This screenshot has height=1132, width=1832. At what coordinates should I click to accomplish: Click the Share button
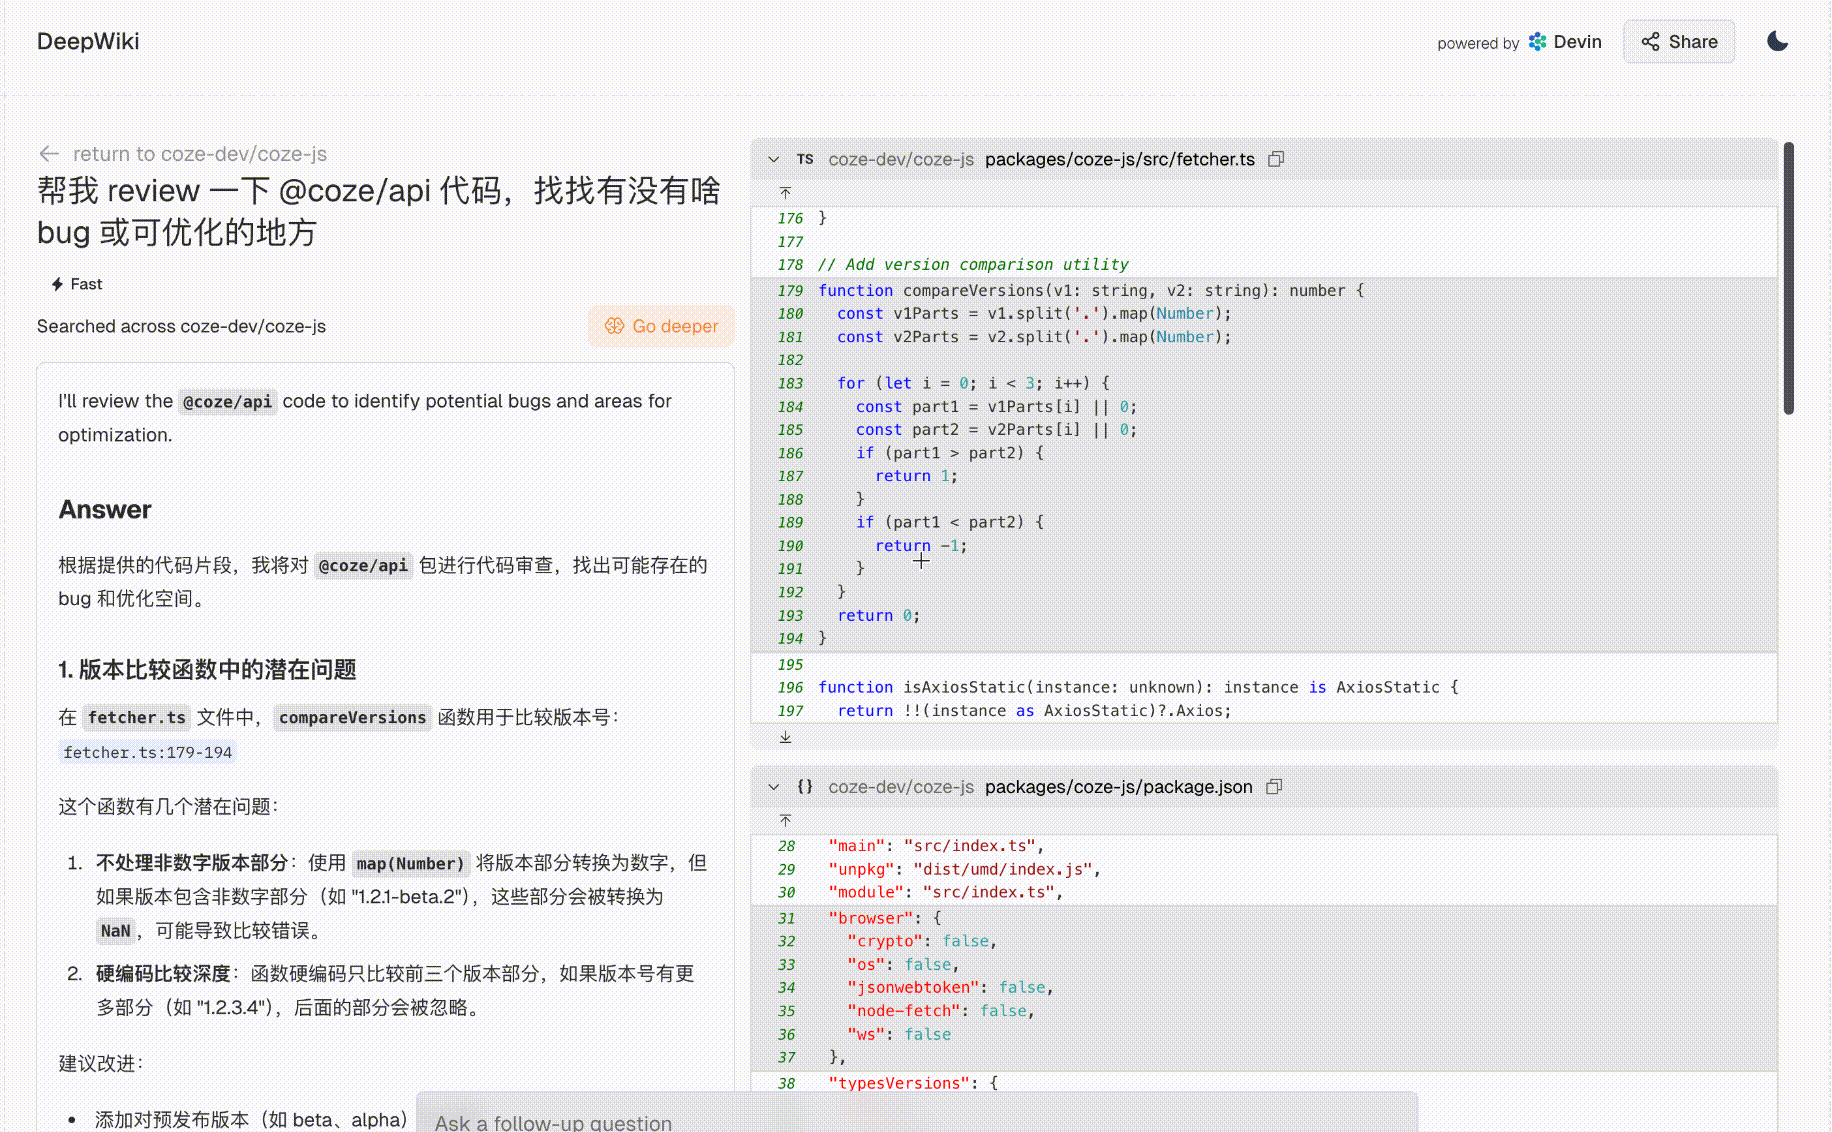point(1679,42)
